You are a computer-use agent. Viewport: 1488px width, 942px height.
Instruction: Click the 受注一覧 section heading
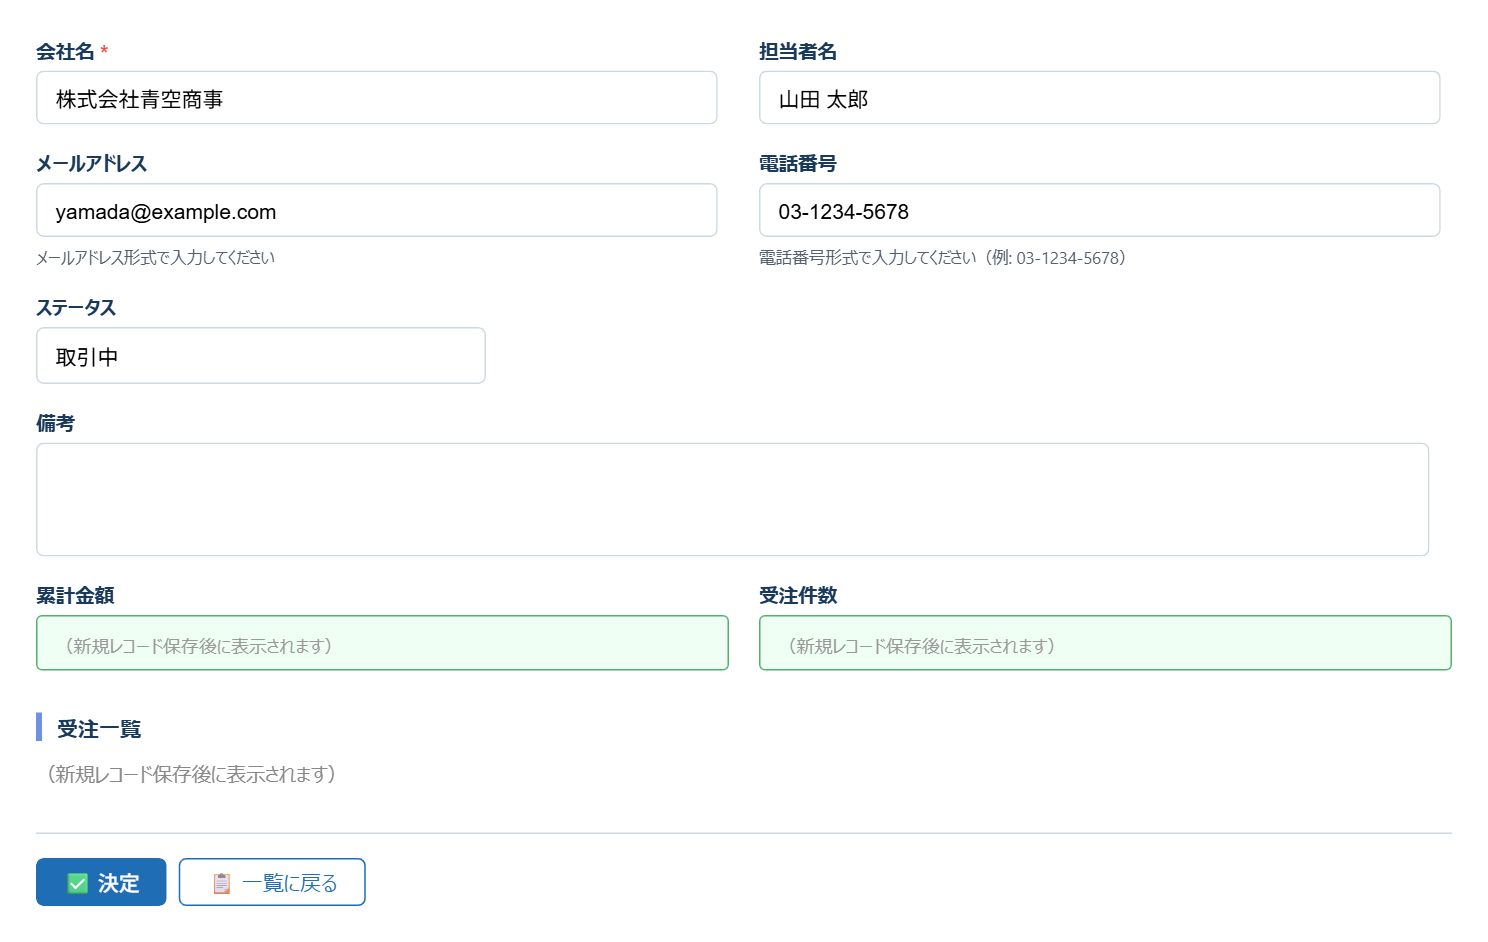(x=99, y=729)
